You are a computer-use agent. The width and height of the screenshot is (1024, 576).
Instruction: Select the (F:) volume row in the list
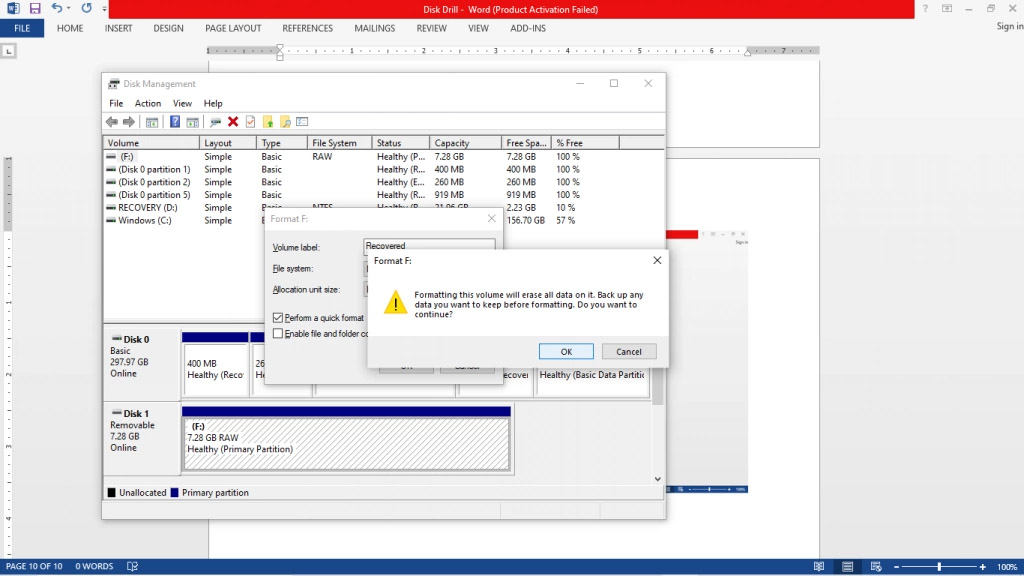click(383, 157)
